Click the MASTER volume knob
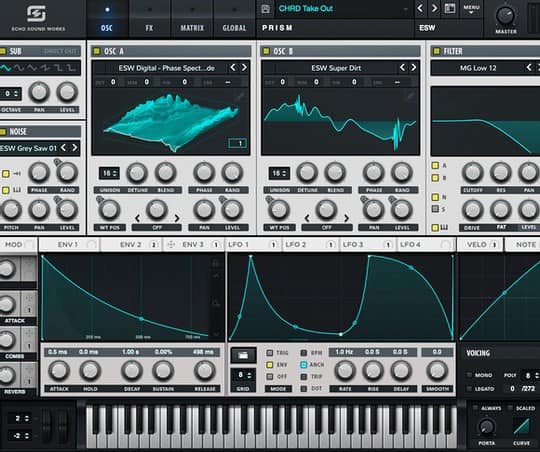 coord(505,16)
